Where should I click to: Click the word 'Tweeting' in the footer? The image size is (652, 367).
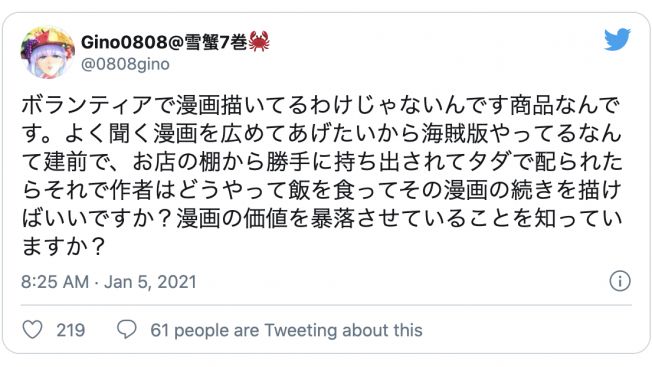(301, 330)
